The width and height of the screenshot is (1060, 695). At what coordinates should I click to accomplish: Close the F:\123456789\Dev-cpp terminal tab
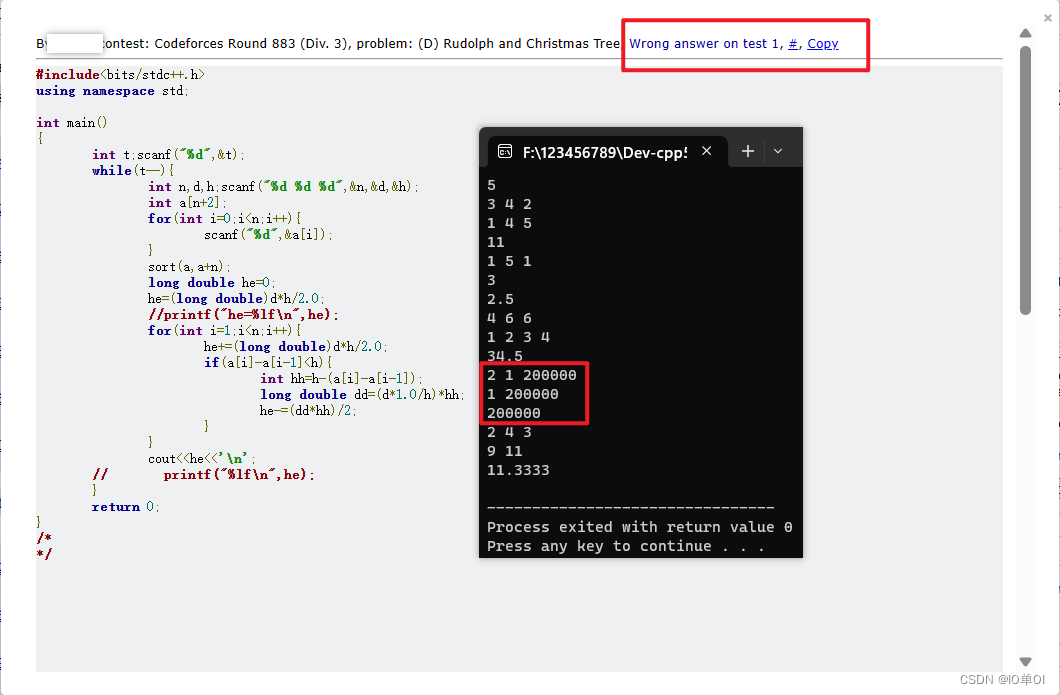[x=707, y=150]
